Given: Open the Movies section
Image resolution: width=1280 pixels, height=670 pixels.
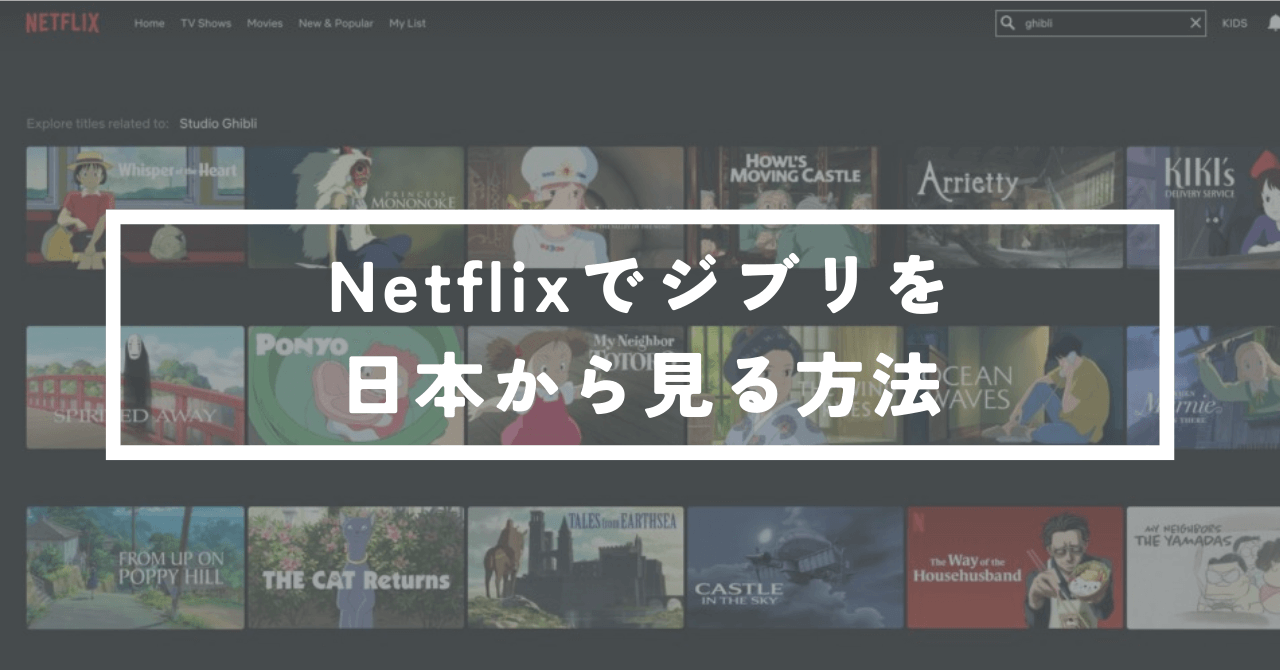Looking at the screenshot, I should click(265, 23).
